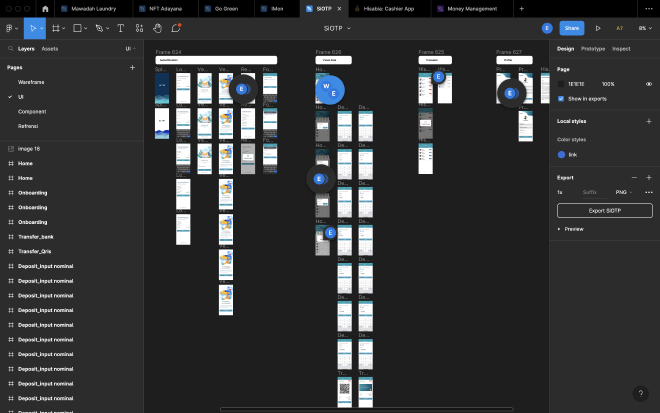The width and height of the screenshot is (660, 413).
Task: Click the horizontal canvas scrollbar
Action: tap(366, 409)
